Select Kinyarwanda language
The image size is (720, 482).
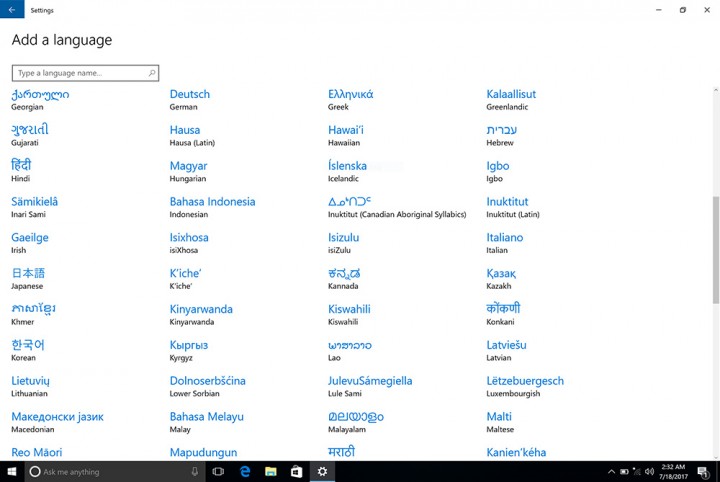201,314
